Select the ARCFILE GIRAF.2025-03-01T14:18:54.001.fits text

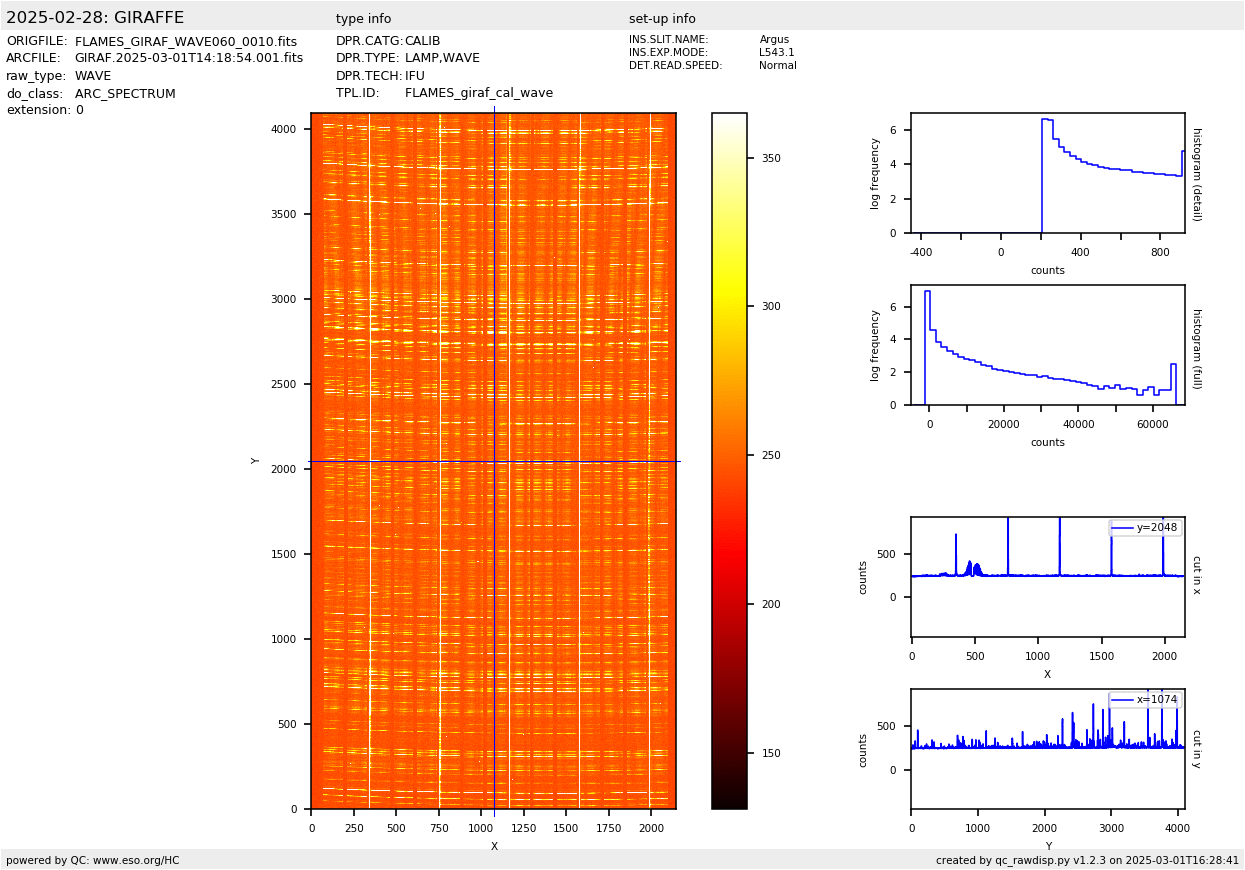[189, 59]
